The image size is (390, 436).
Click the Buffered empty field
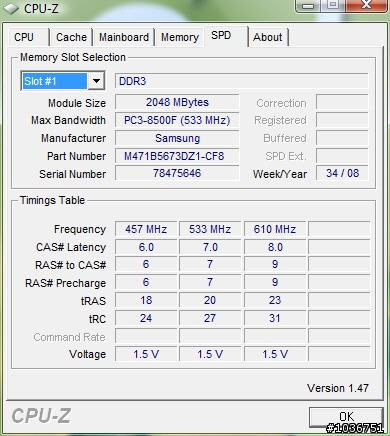[x=342, y=138]
